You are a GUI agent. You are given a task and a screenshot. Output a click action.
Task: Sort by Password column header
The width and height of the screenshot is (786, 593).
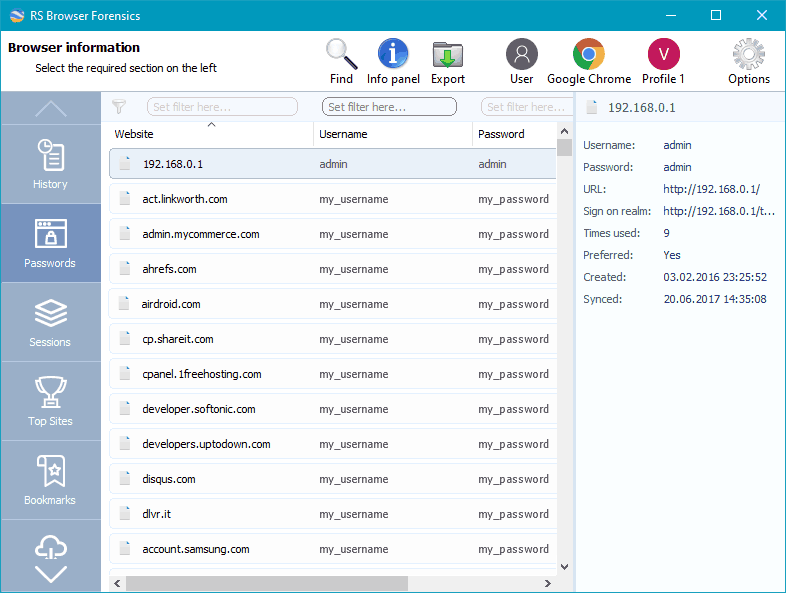[514, 134]
